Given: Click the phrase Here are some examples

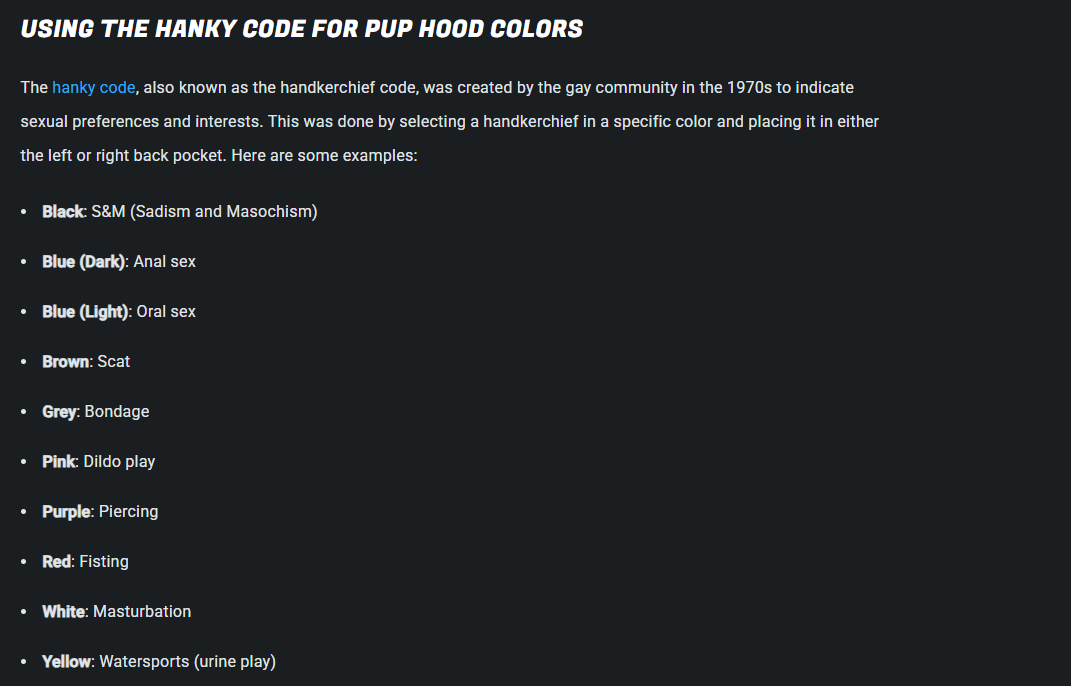Looking at the screenshot, I should point(324,156).
